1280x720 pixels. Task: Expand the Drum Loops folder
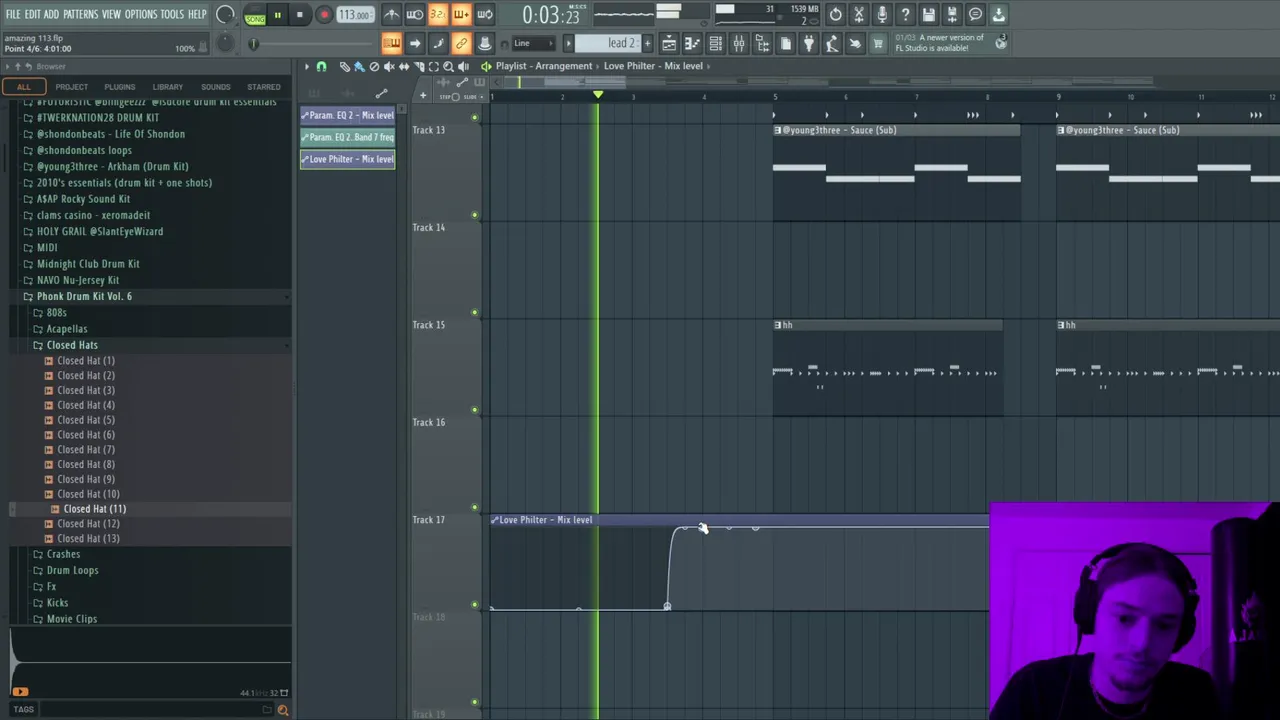(x=72, y=570)
